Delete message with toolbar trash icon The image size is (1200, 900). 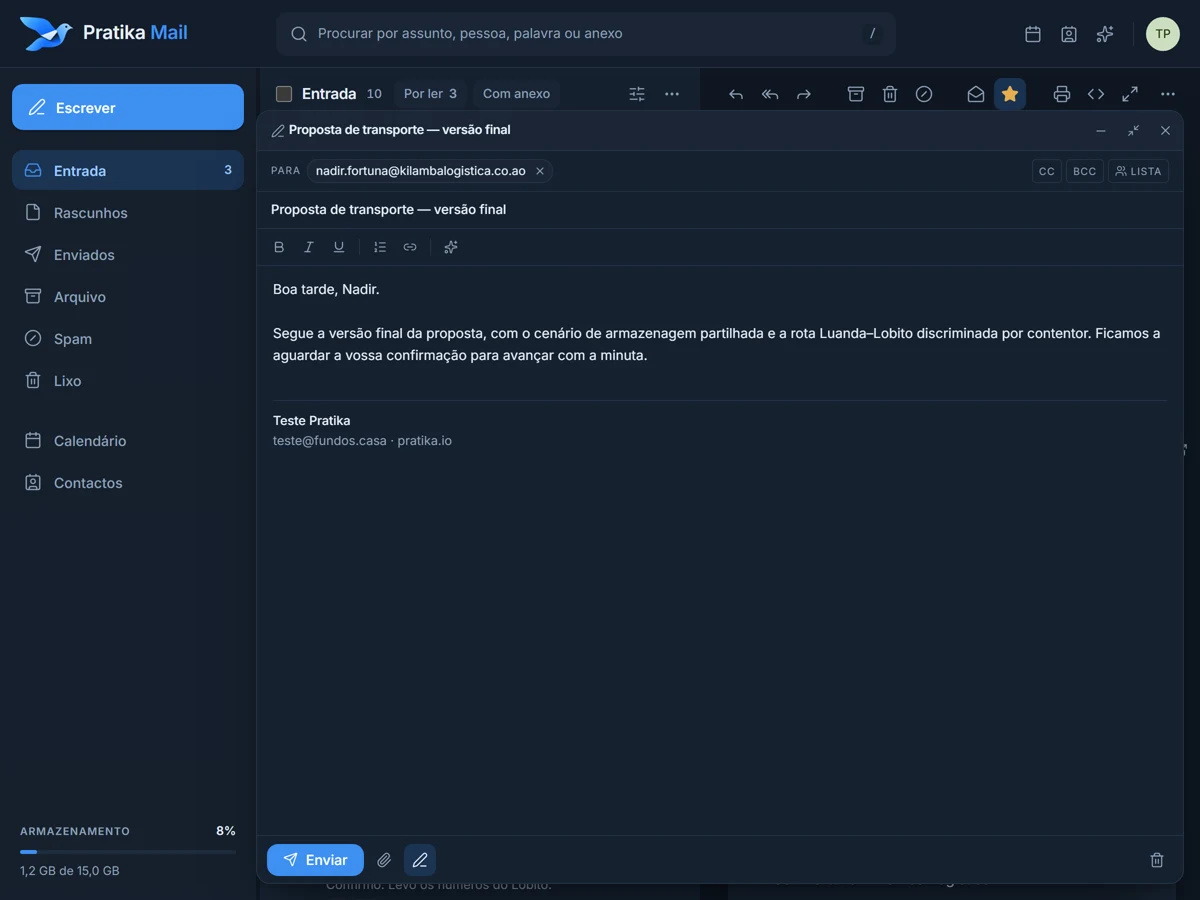pyautogui.click(x=890, y=94)
